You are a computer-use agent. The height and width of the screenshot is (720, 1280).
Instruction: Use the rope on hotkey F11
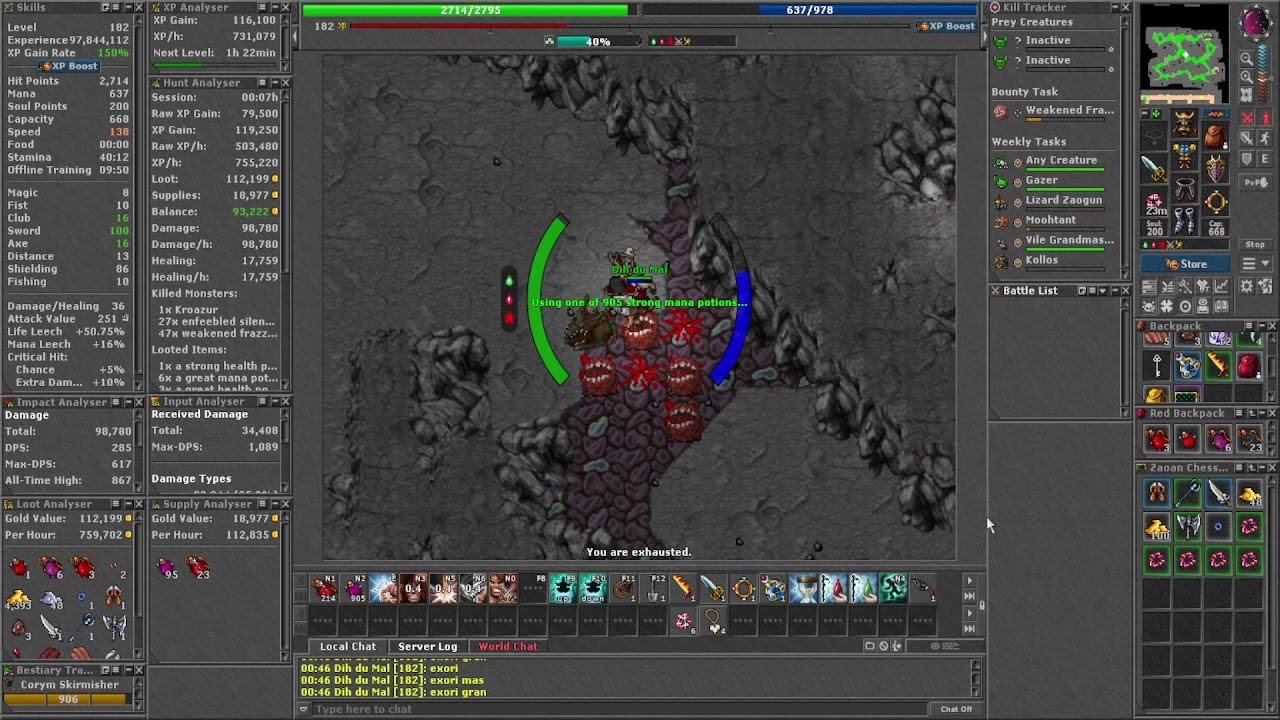(x=623, y=589)
